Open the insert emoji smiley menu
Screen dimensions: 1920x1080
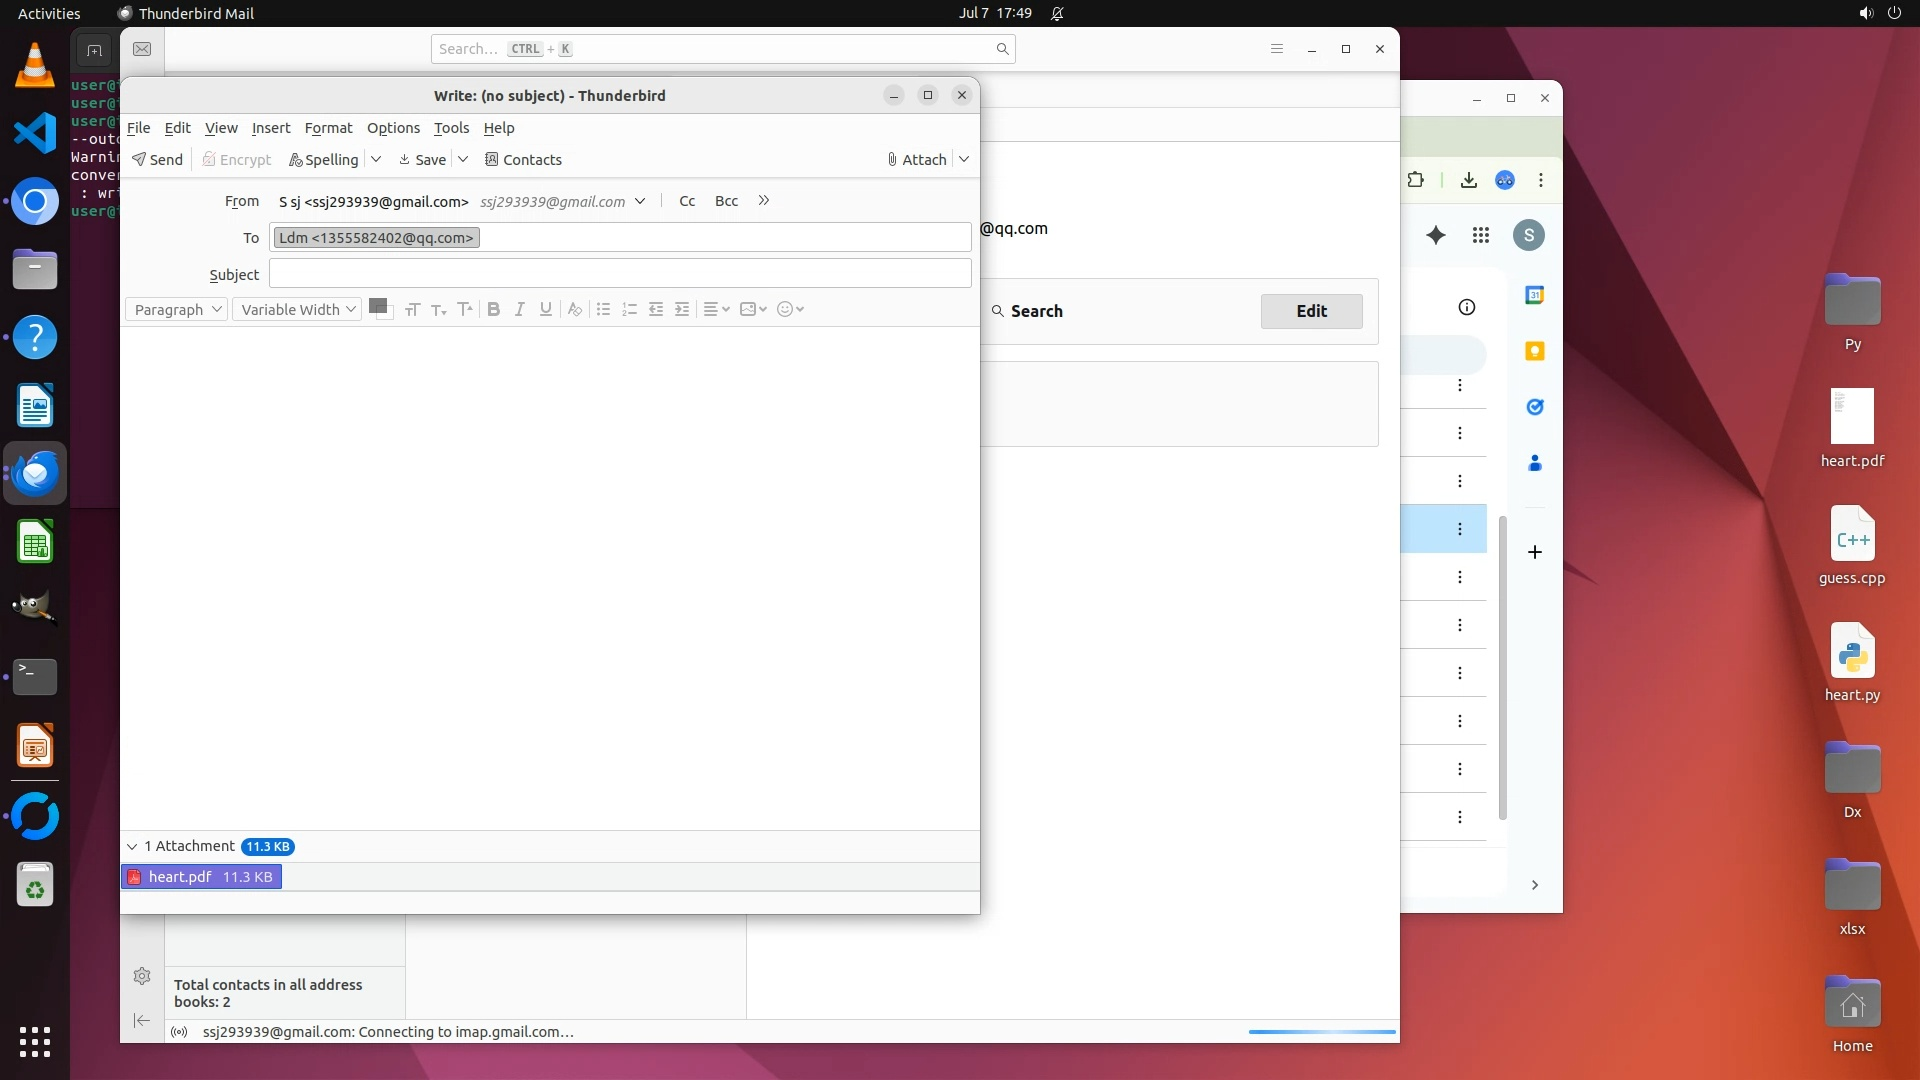[790, 310]
